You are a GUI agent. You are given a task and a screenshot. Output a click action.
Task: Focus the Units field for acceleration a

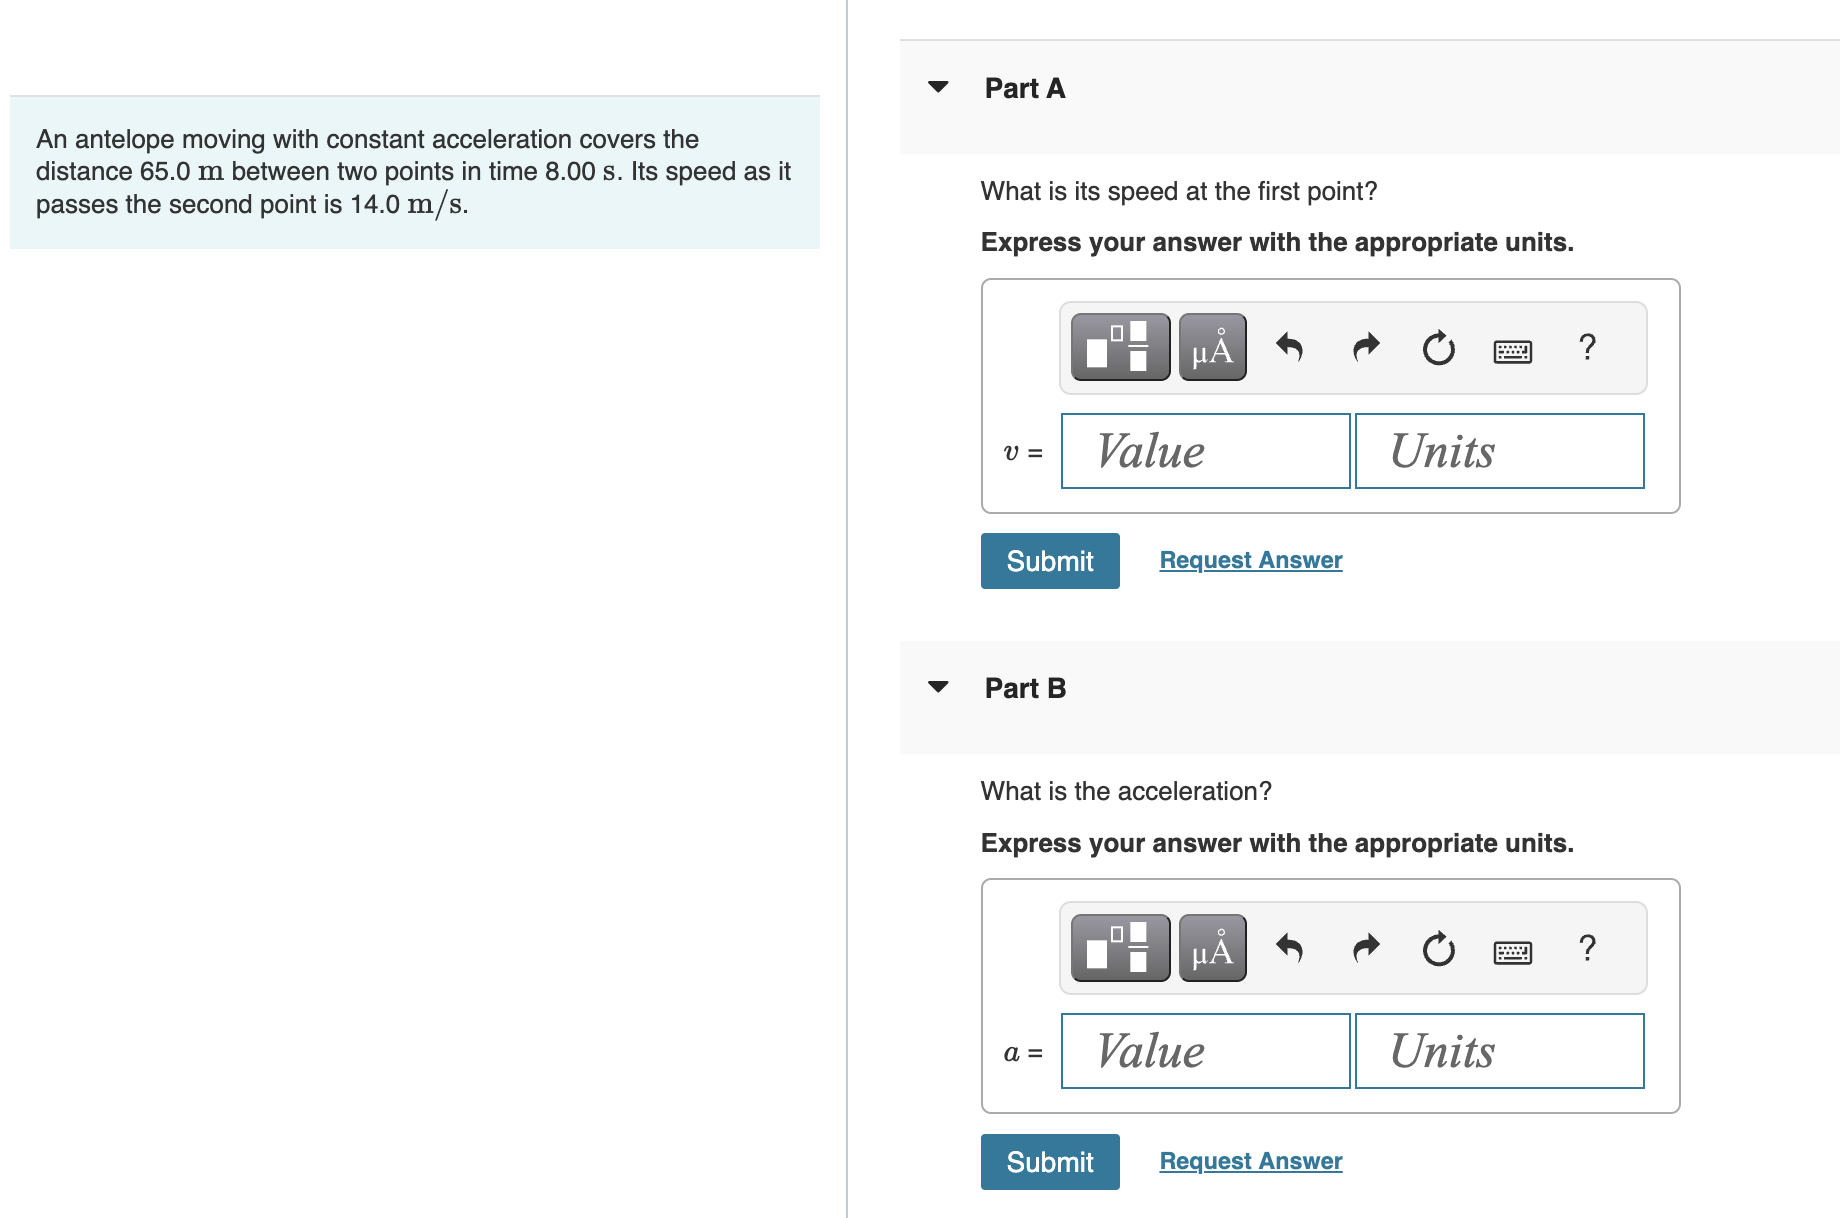(x=1499, y=1051)
